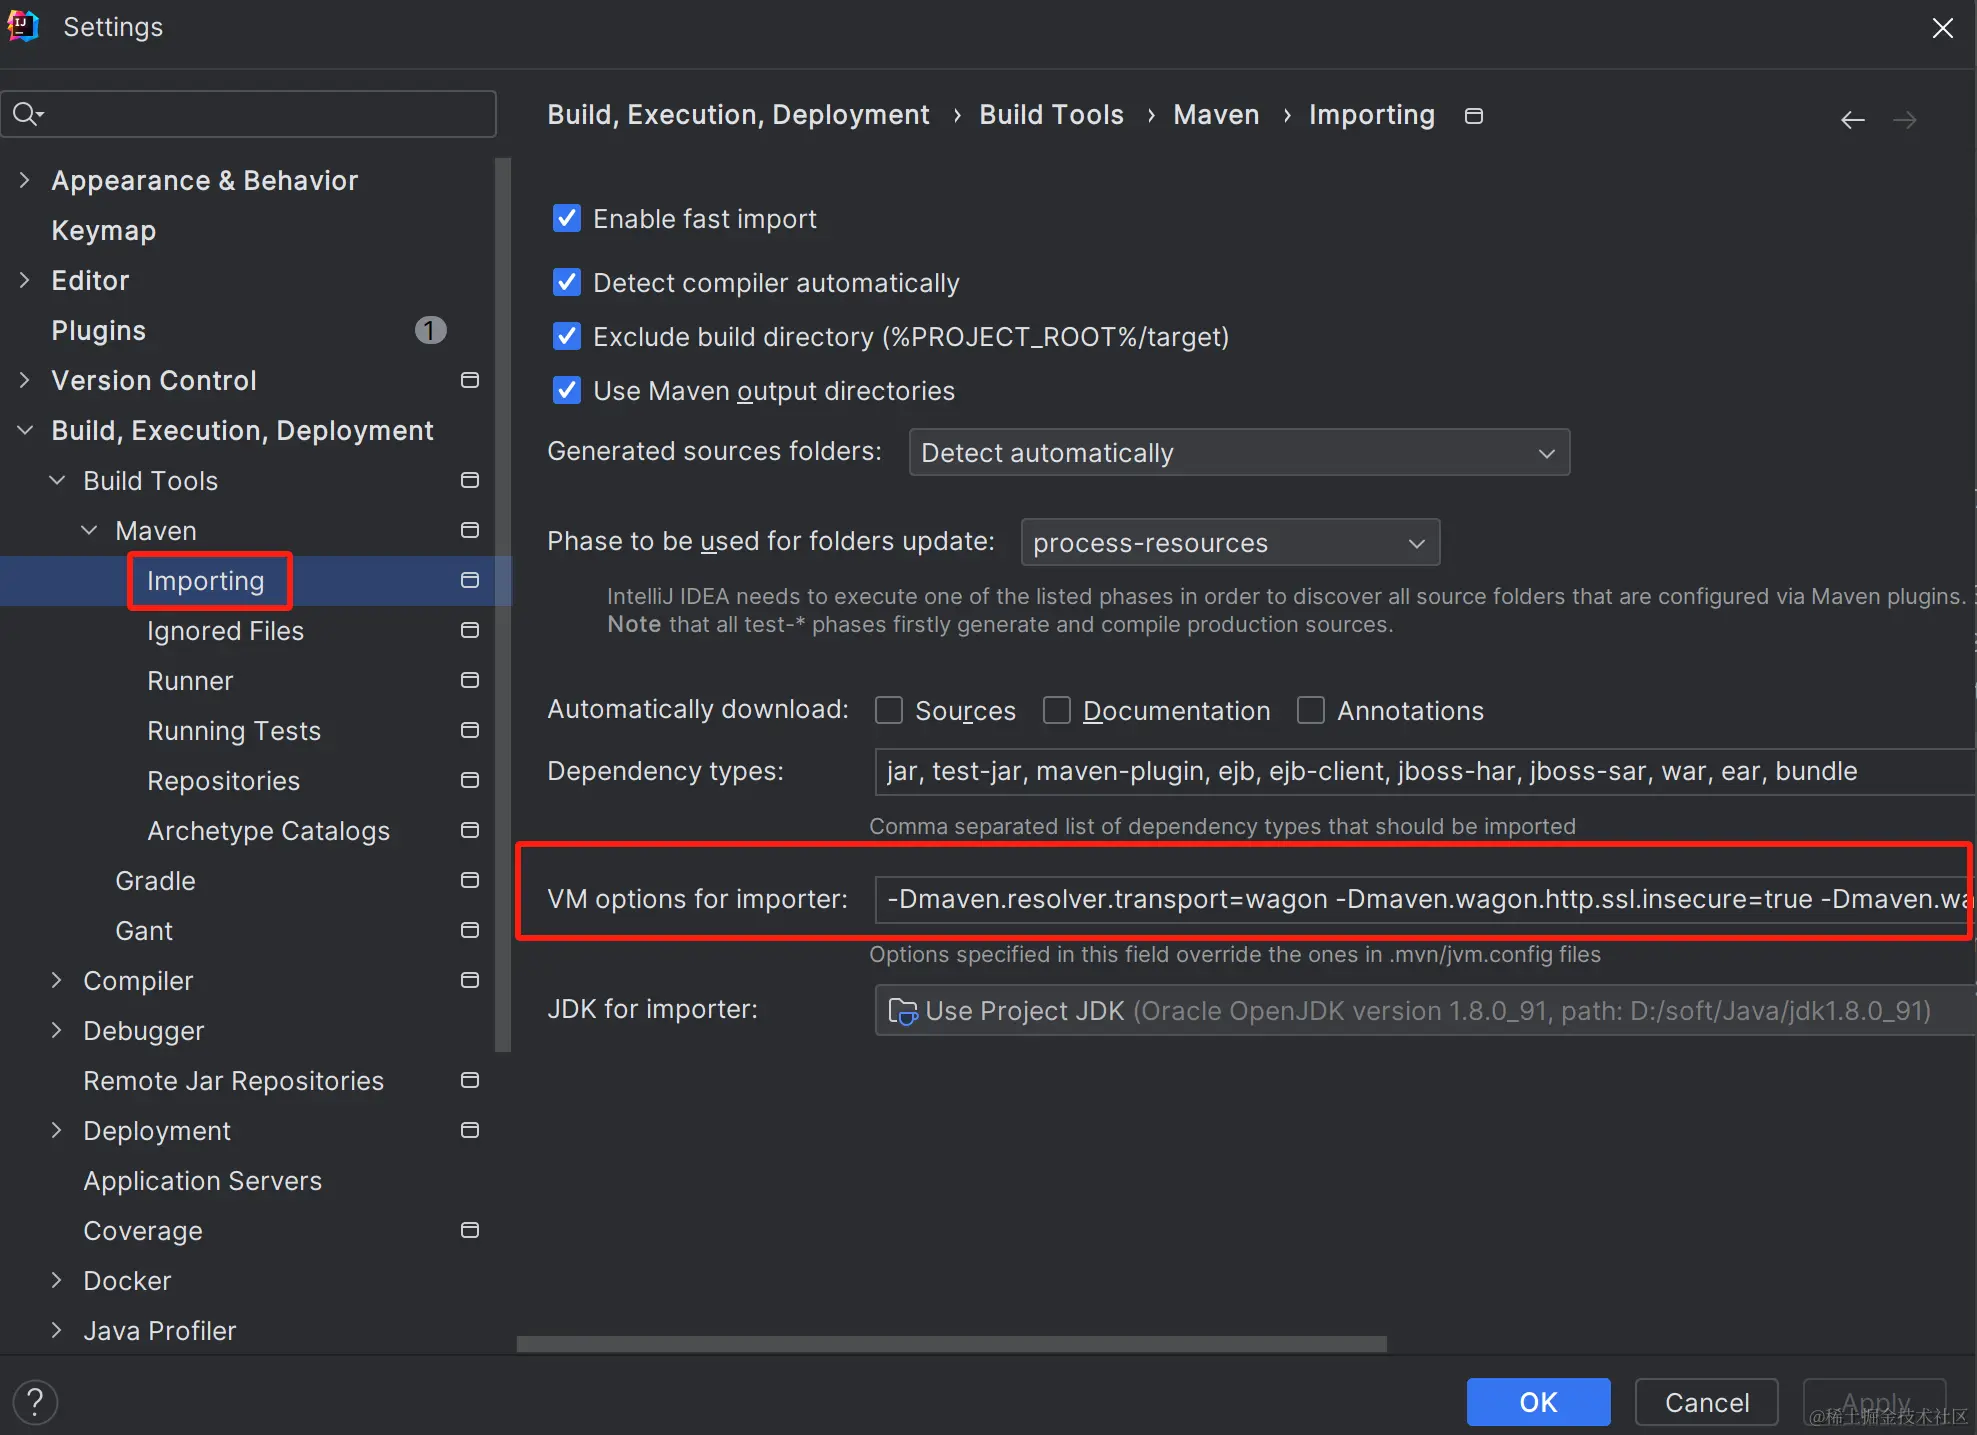Click project-level icon on Archetype Catalogs row
The image size is (1977, 1435).
[x=469, y=830]
